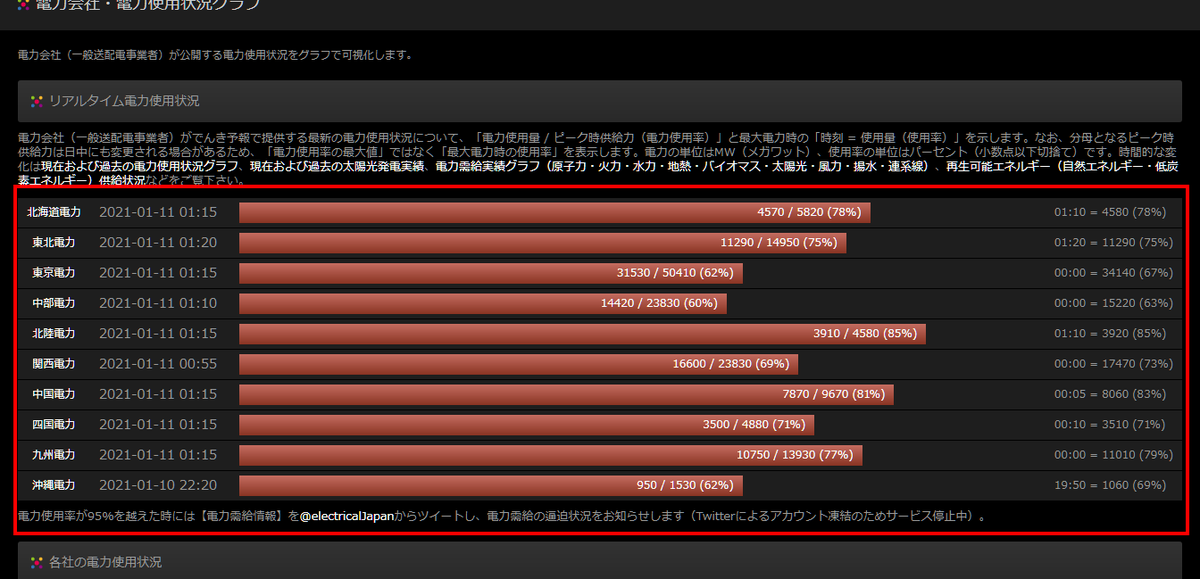
Task: Click the colorful icon beside リアルタイム電力使用状況
Action: [36, 101]
